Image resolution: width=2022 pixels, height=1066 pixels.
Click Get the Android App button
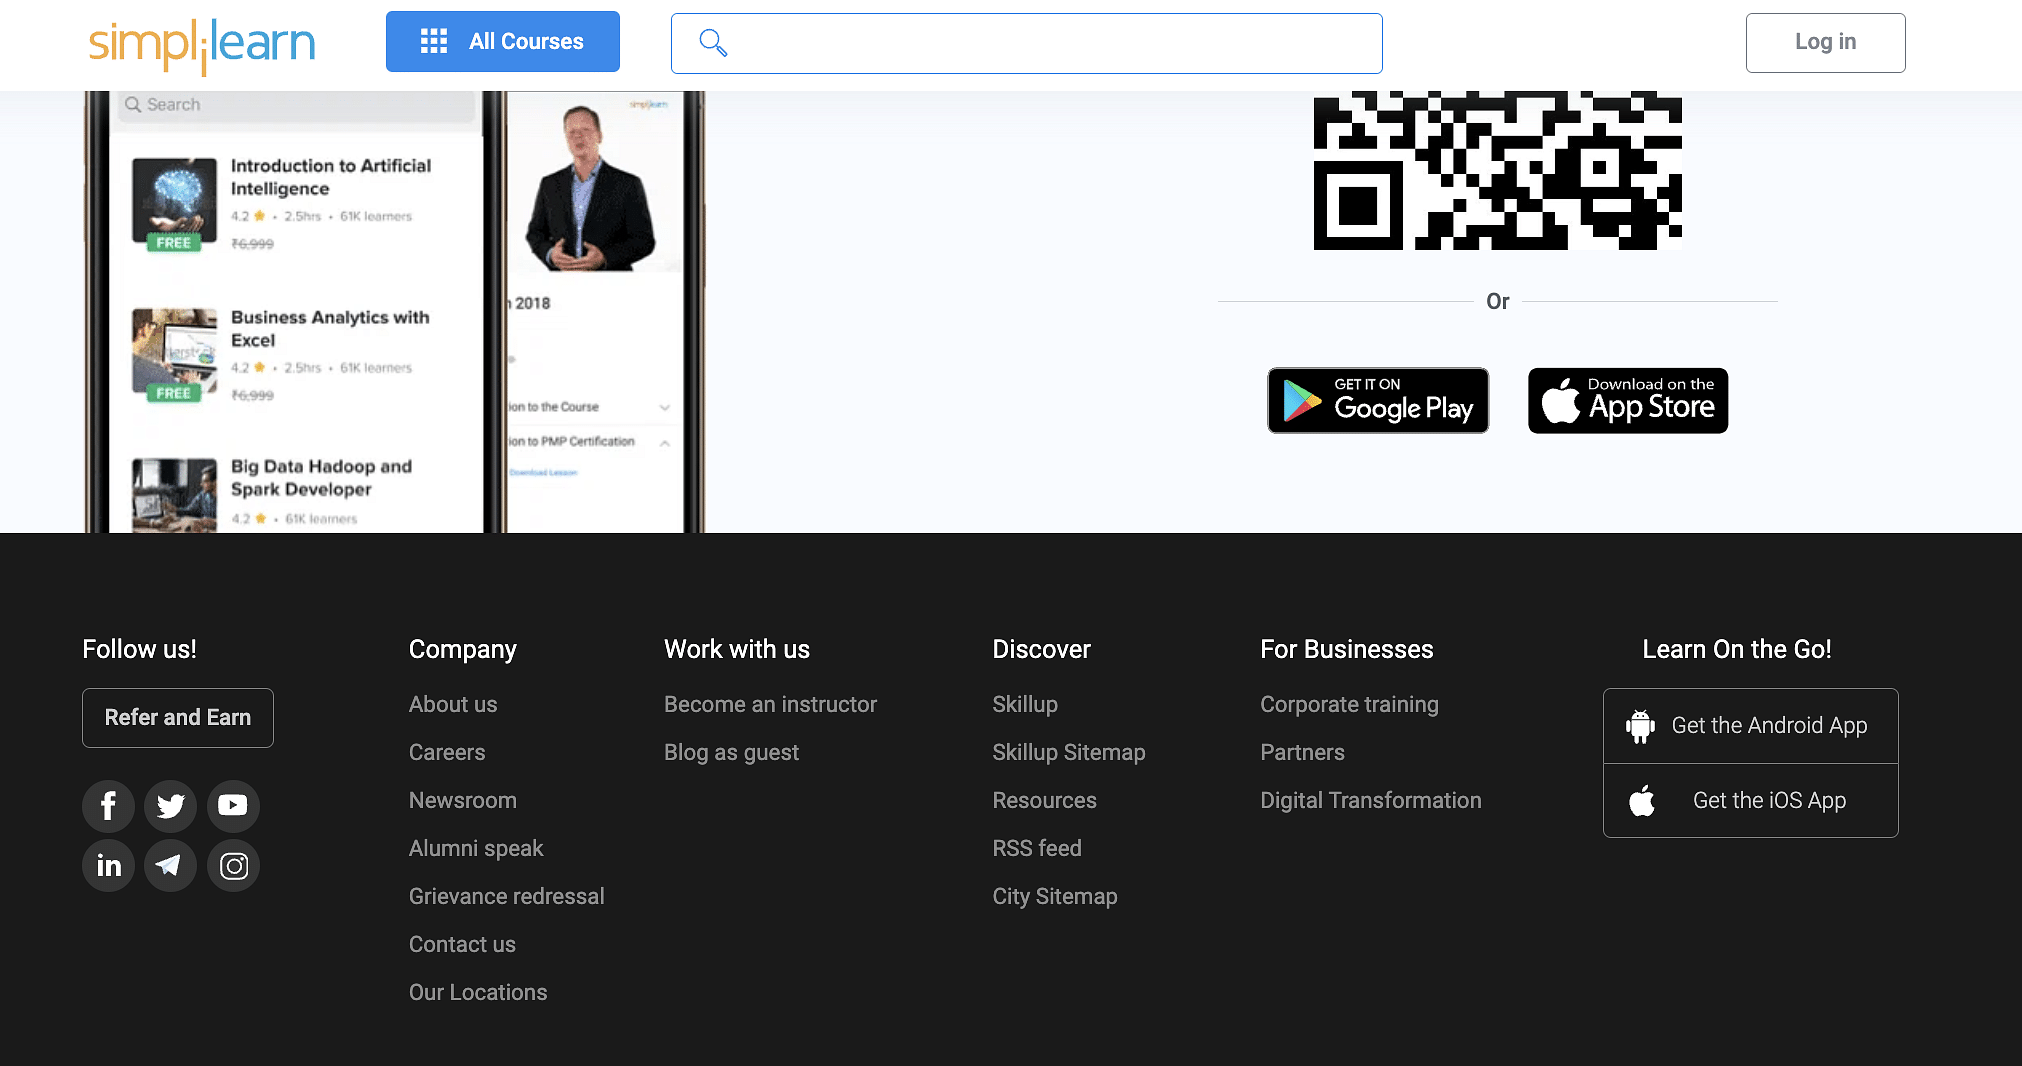tap(1750, 726)
